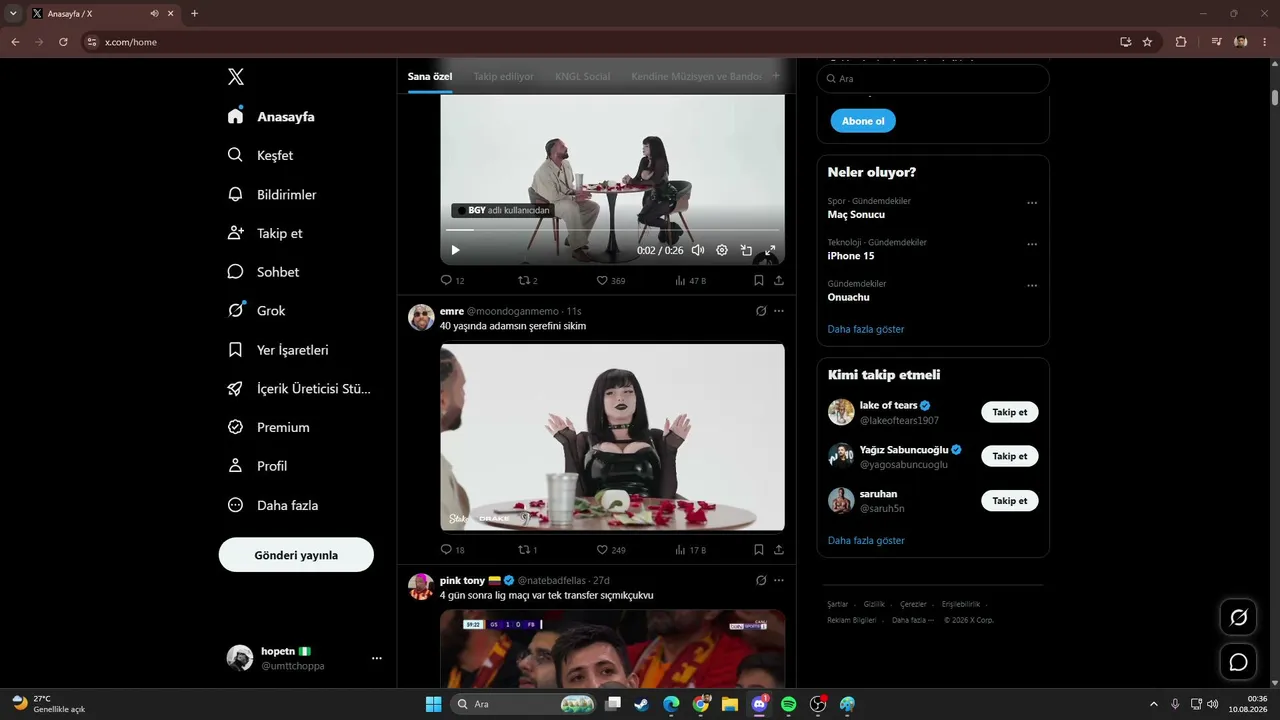Open the tab search dropdown arrow

point(13,13)
